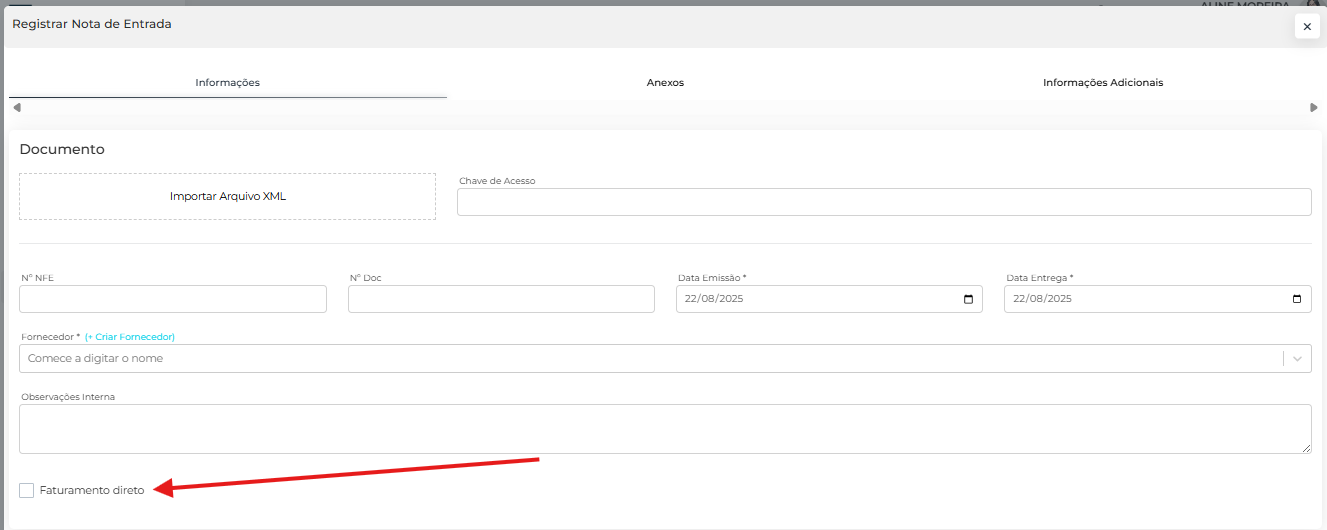Screen dimensions: 1327x530
Task: Expand the Fornecedor dropdown chevron
Action: [1297, 359]
